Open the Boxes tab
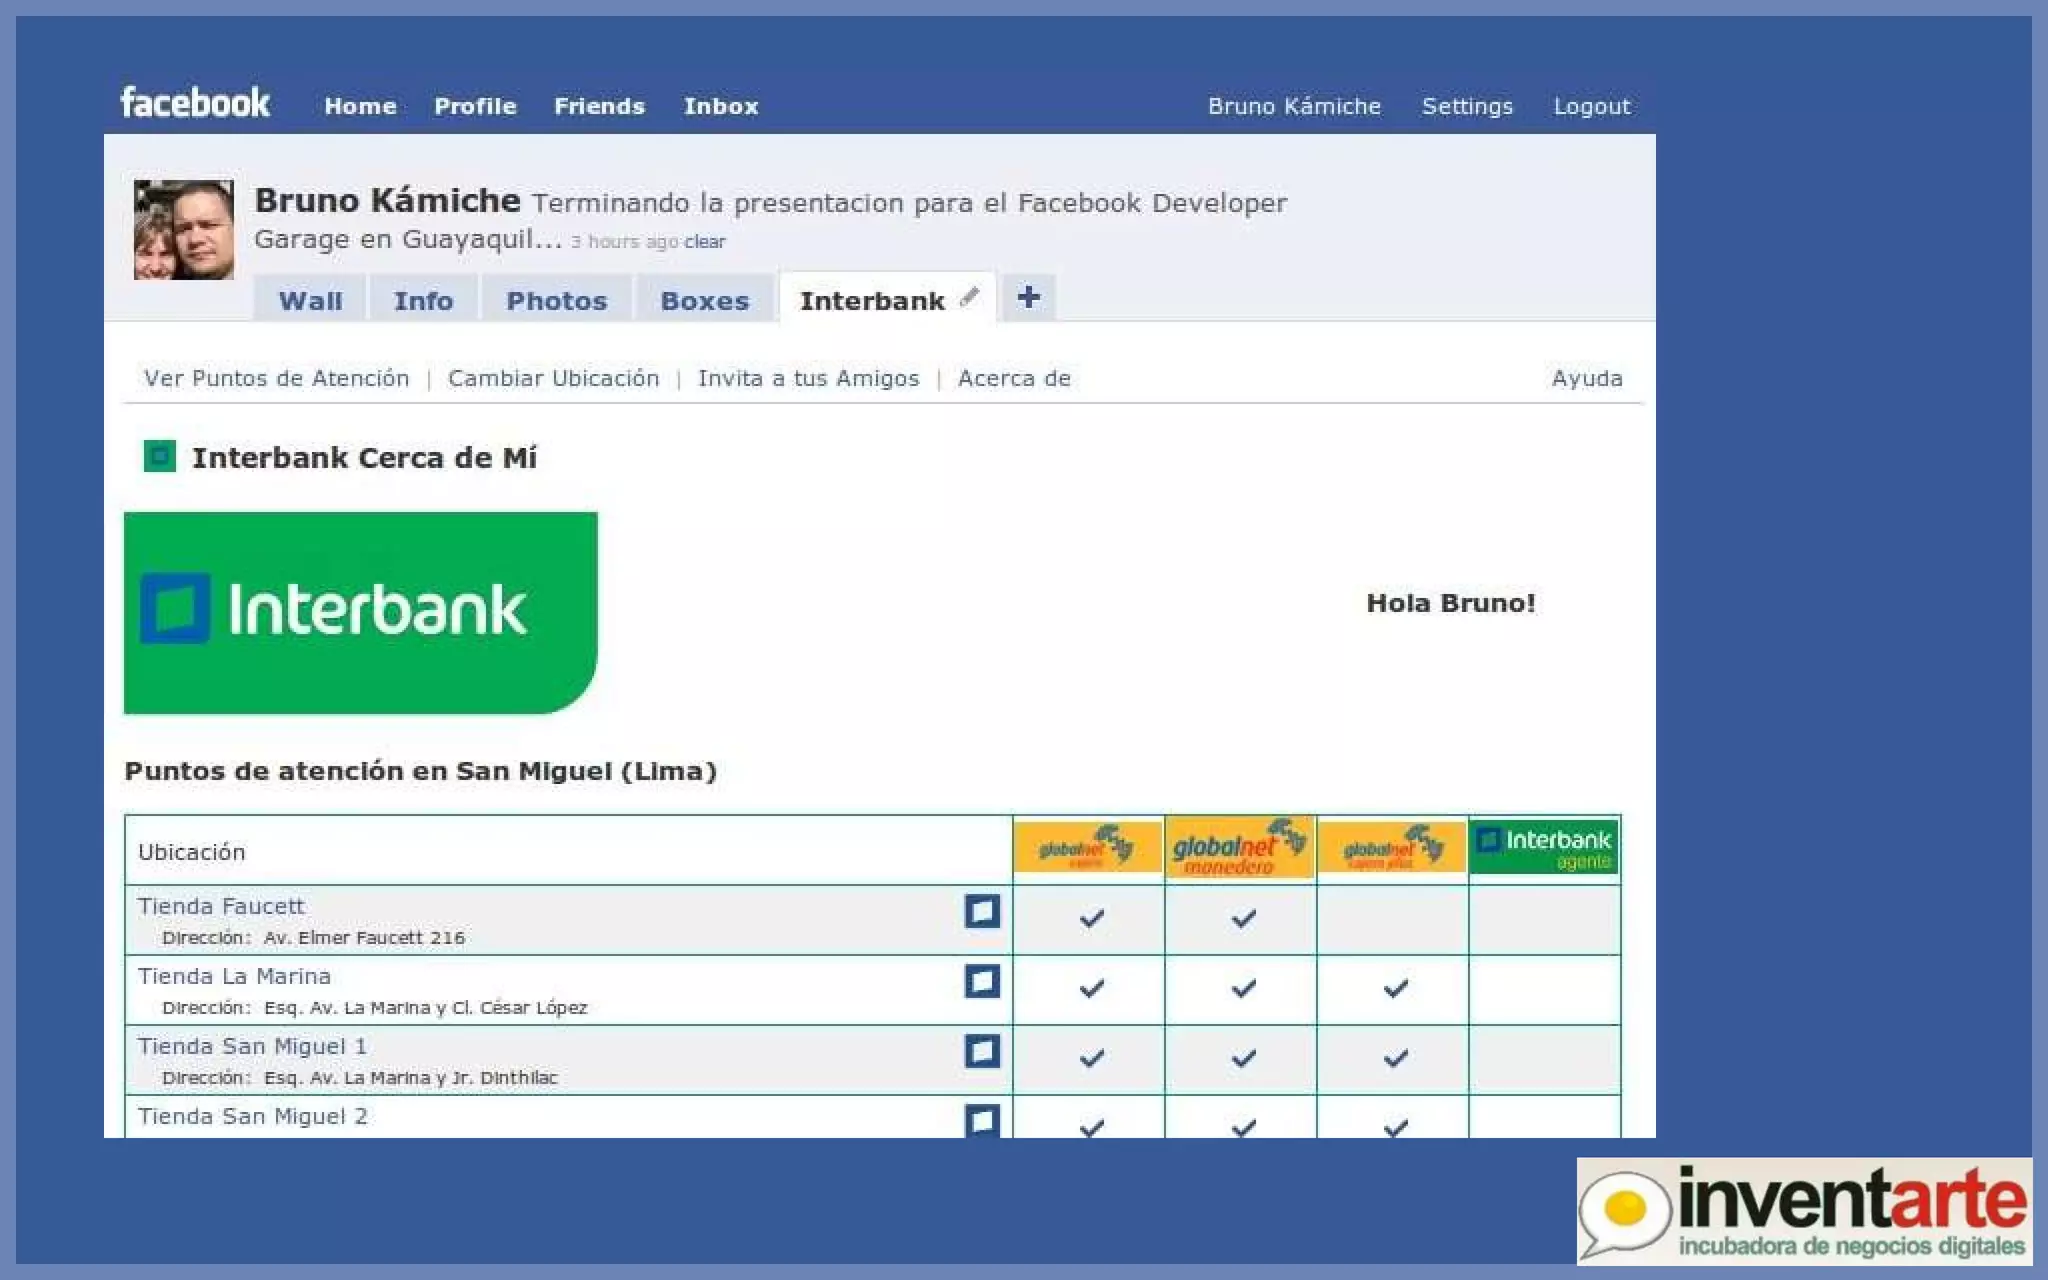 [704, 301]
